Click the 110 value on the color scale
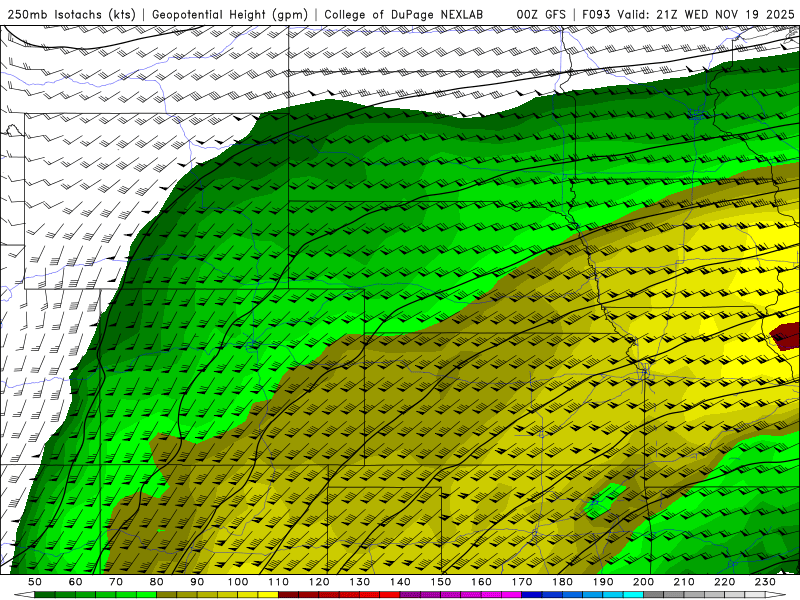Image resolution: width=800 pixels, height=600 pixels. tap(279, 582)
